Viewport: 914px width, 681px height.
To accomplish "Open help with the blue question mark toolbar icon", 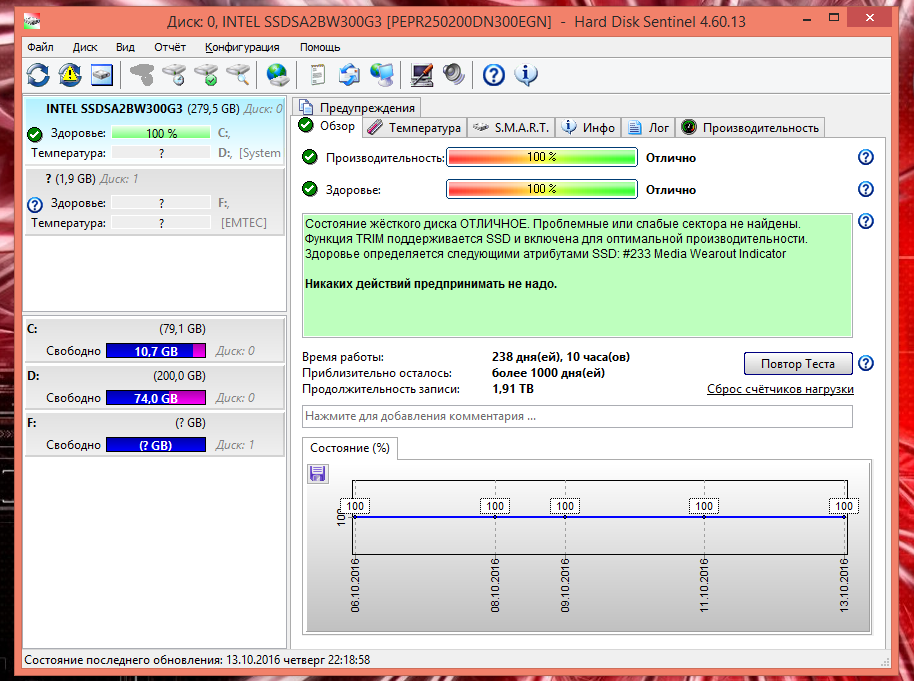I will 493,74.
